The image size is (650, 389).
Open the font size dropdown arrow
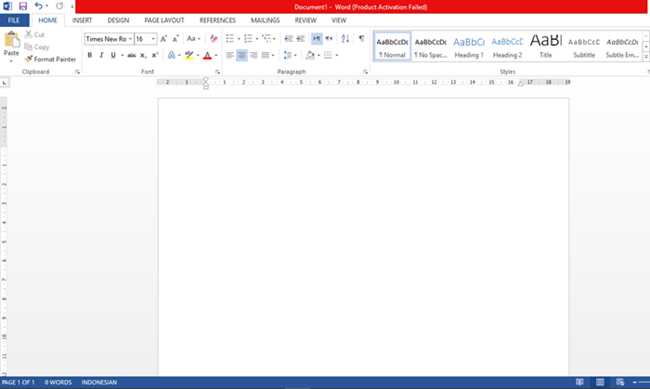point(153,39)
